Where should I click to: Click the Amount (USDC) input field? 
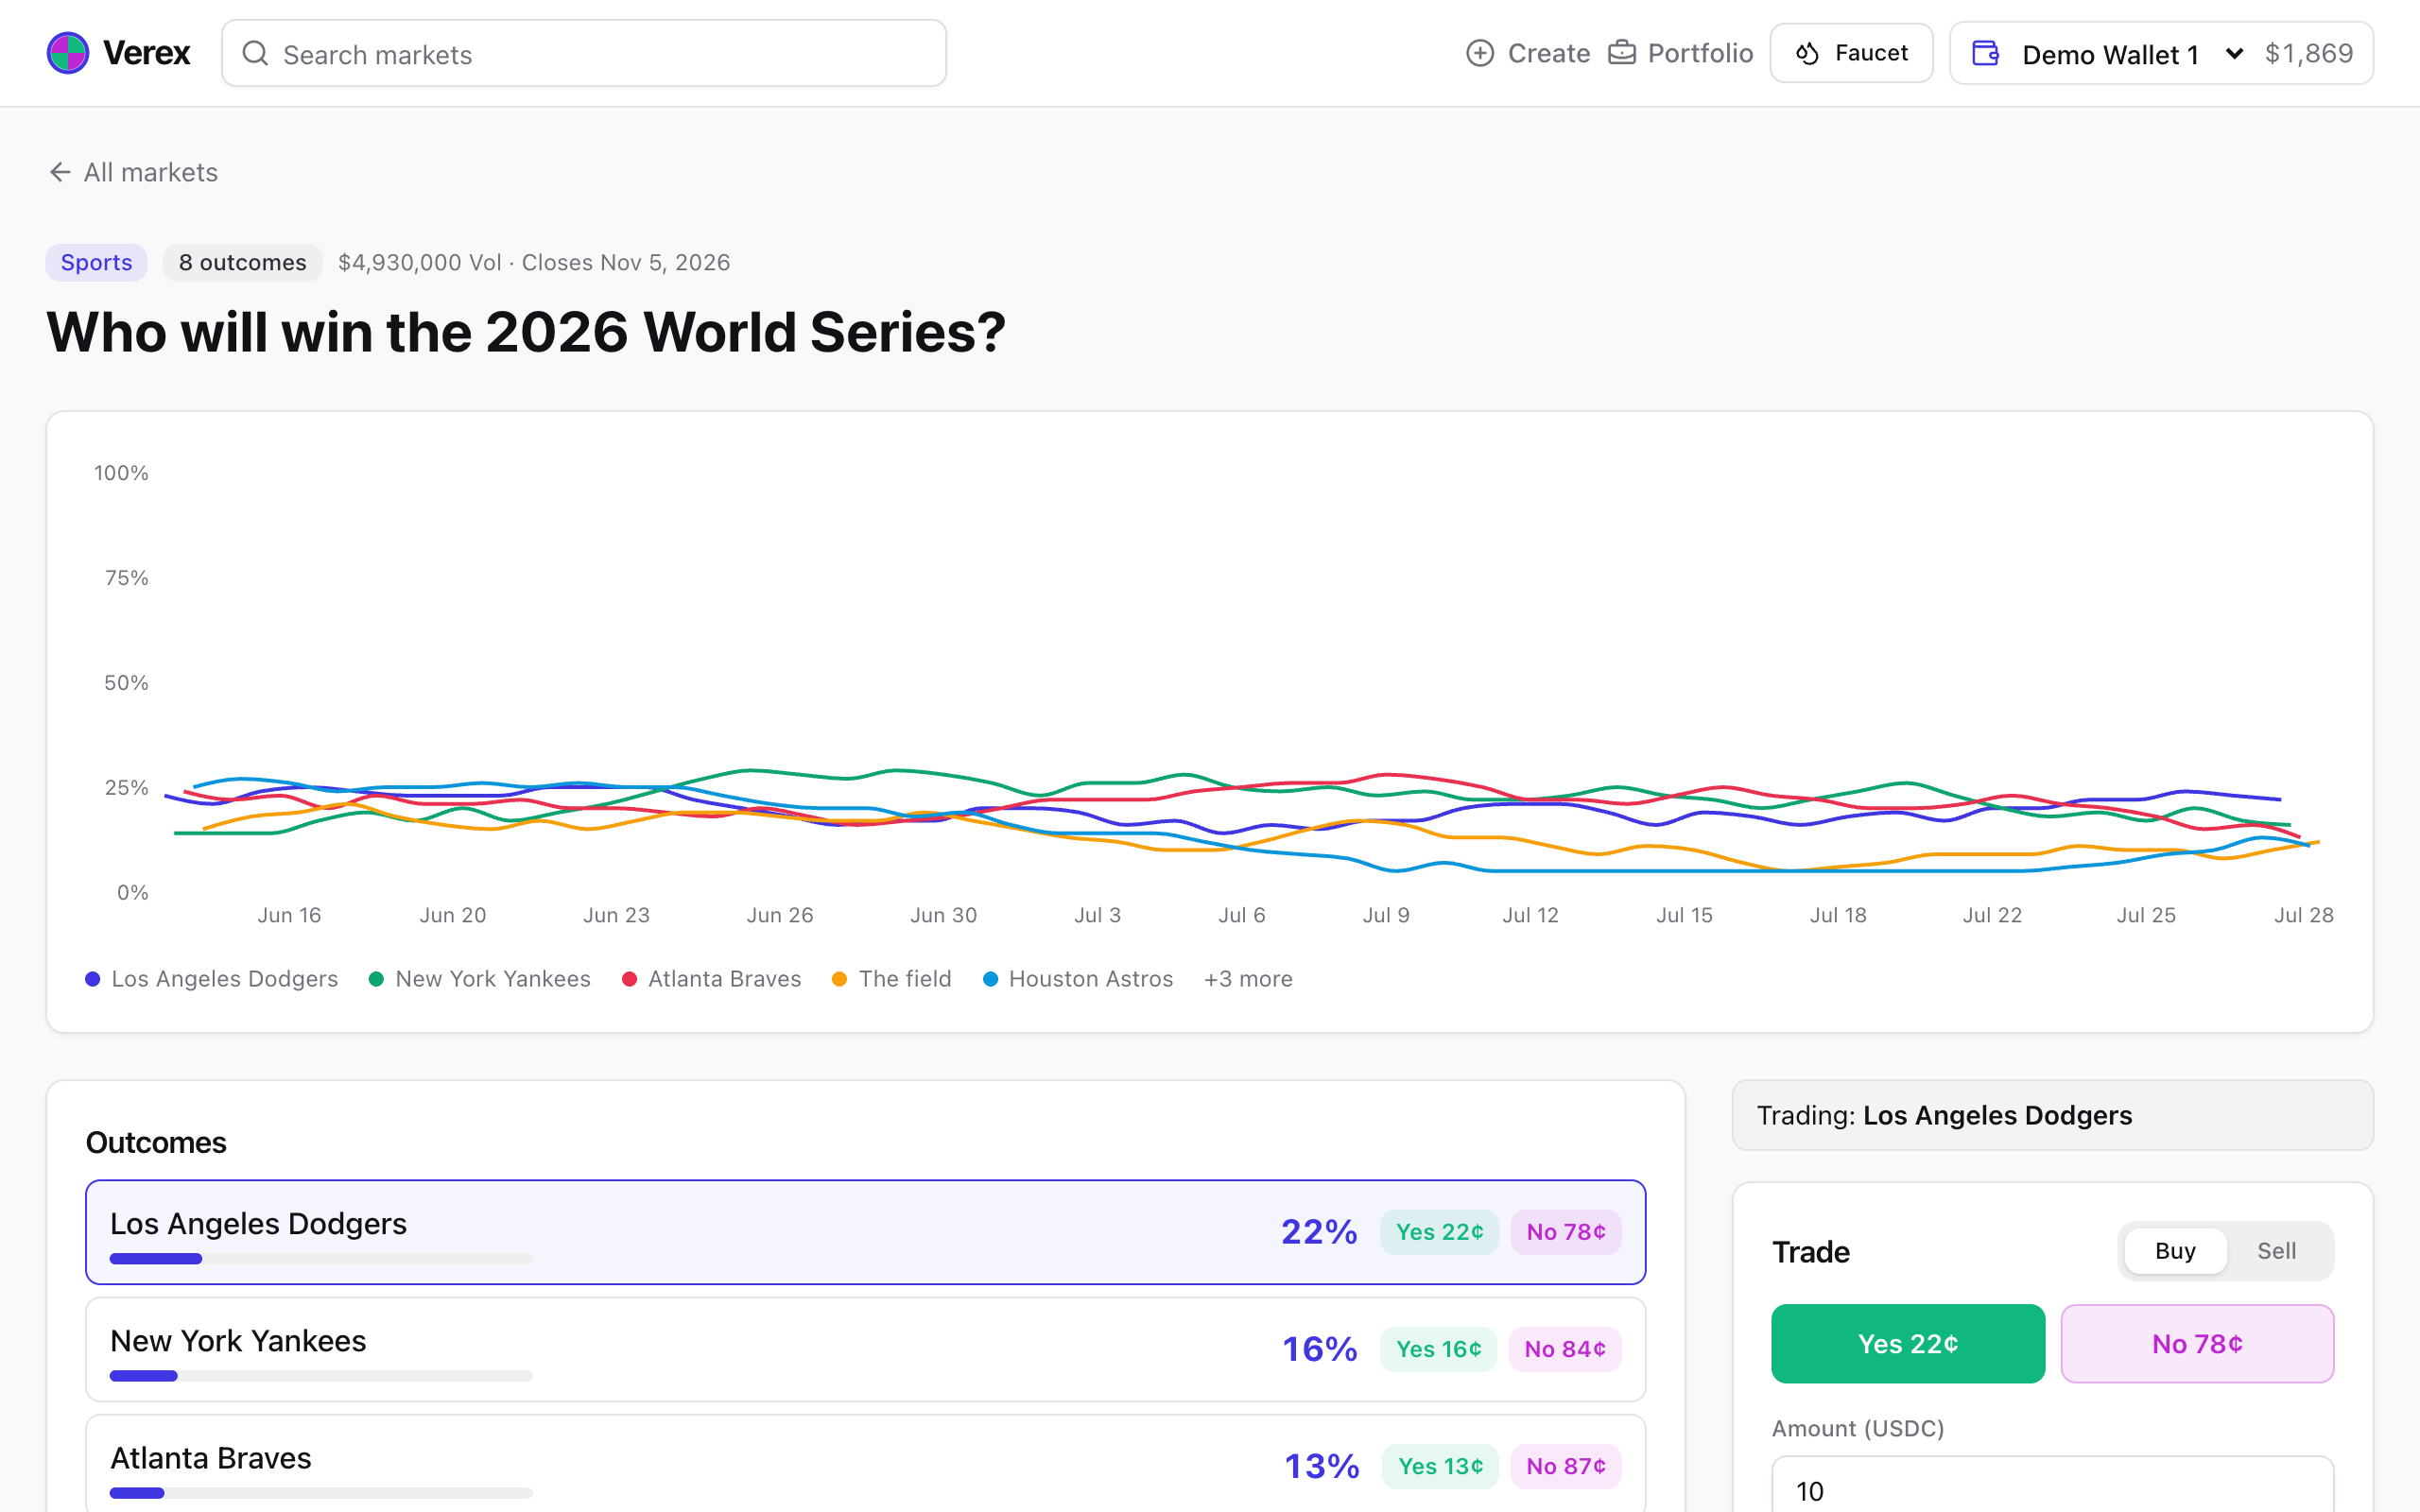tap(2052, 1485)
